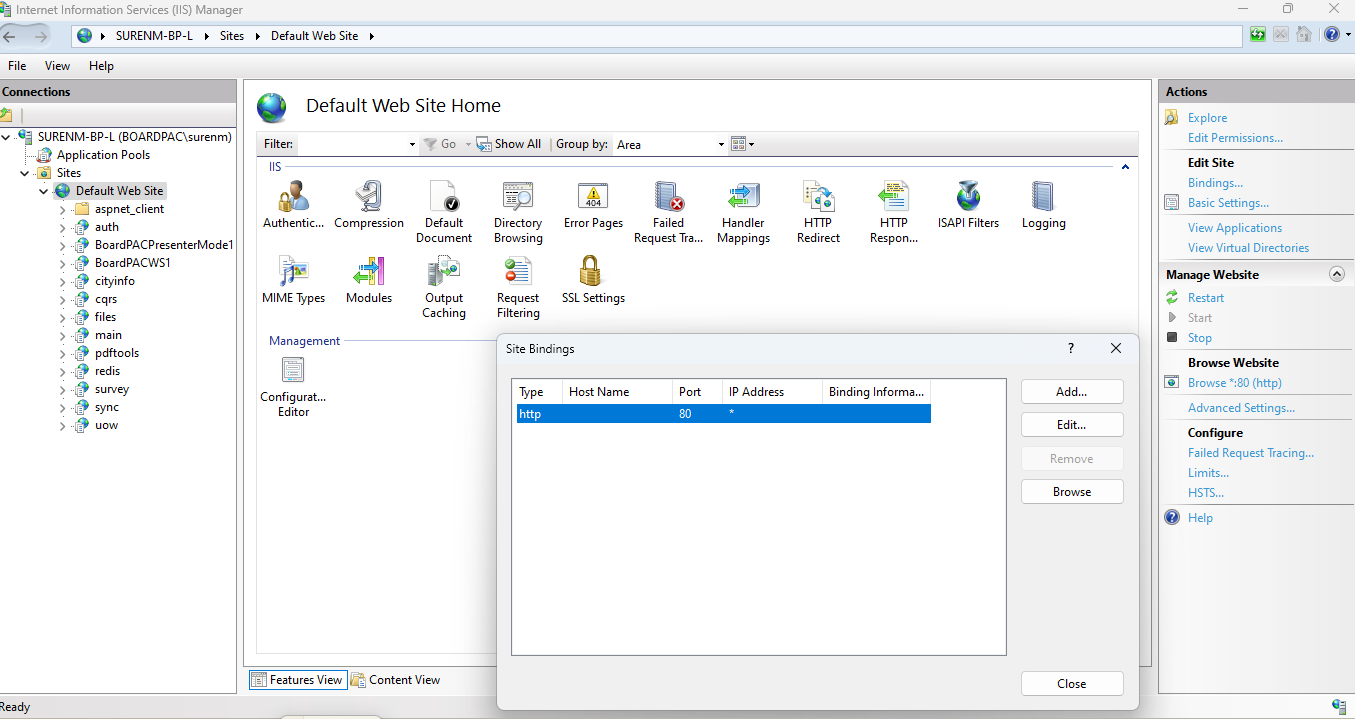The image size is (1355, 719).
Task: Open the Logging feature icon
Action: [1043, 205]
